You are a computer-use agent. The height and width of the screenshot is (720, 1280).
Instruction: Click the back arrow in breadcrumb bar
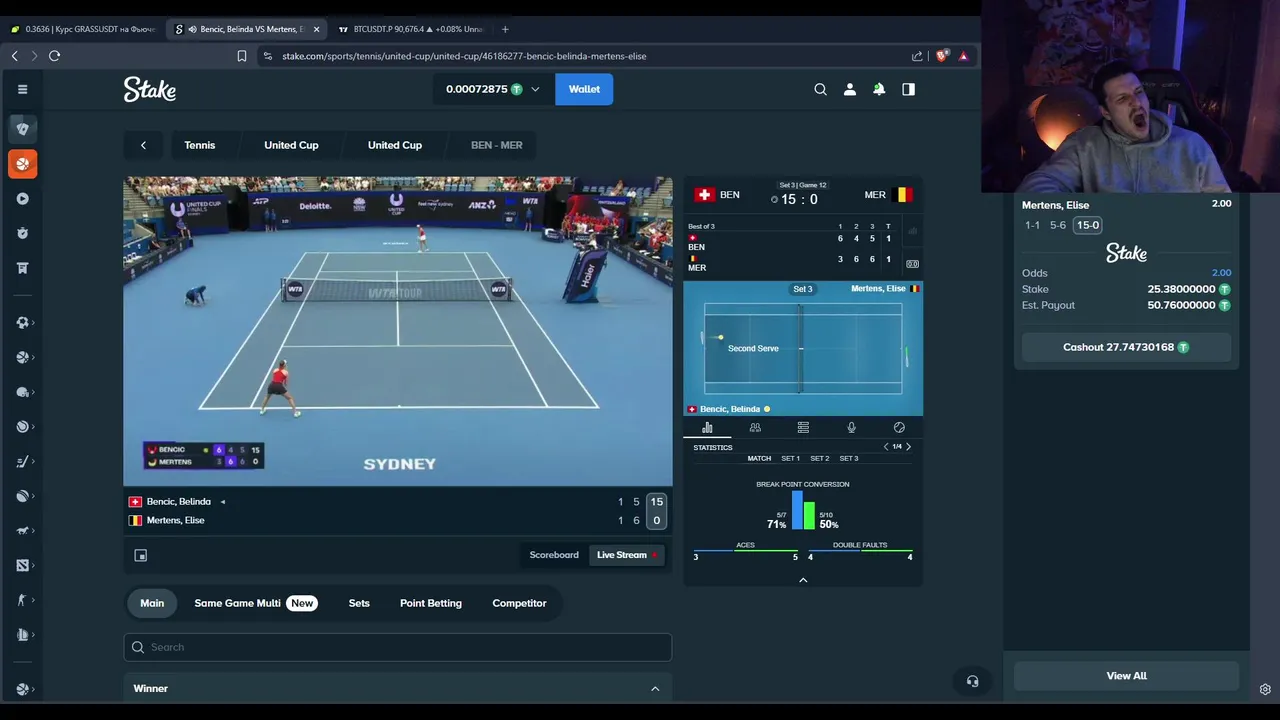click(x=143, y=145)
